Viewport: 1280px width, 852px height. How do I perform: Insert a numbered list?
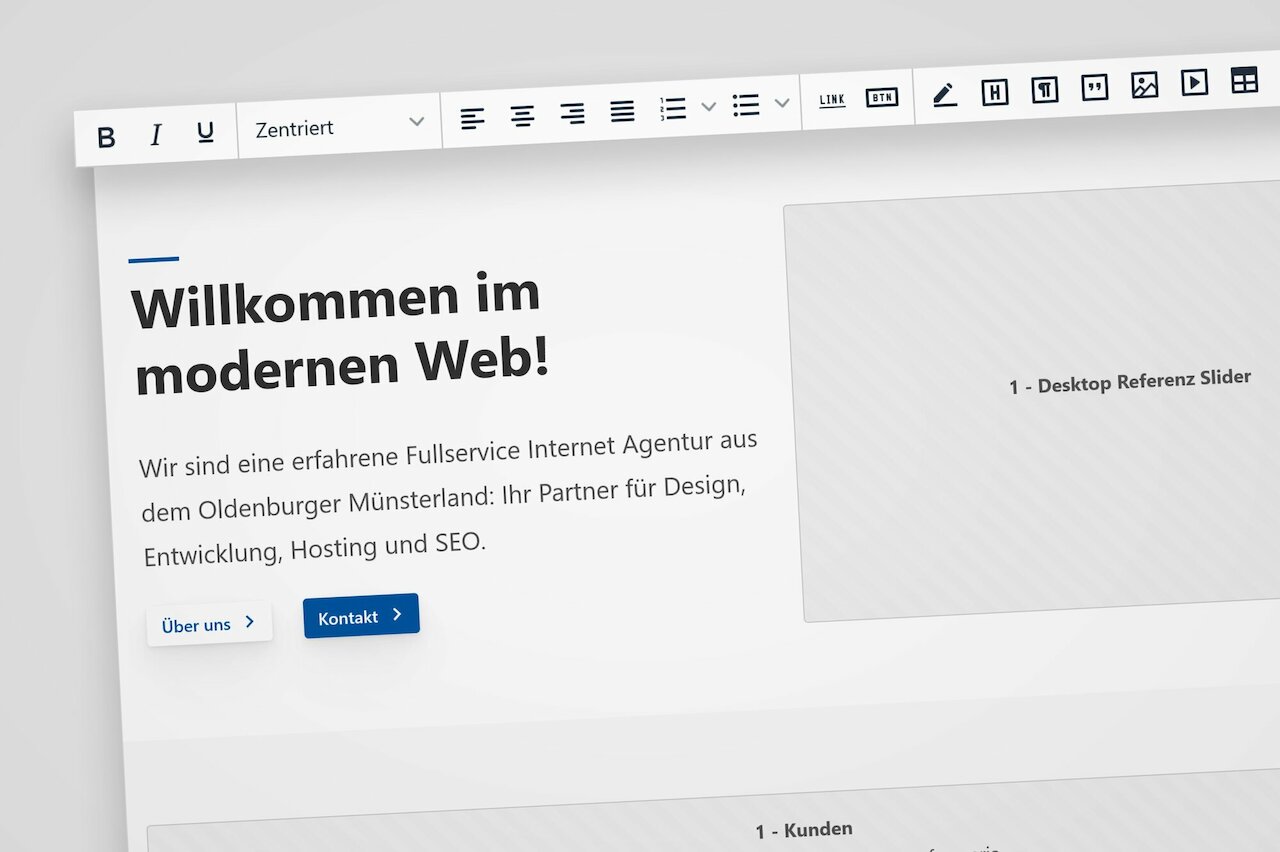tap(673, 108)
